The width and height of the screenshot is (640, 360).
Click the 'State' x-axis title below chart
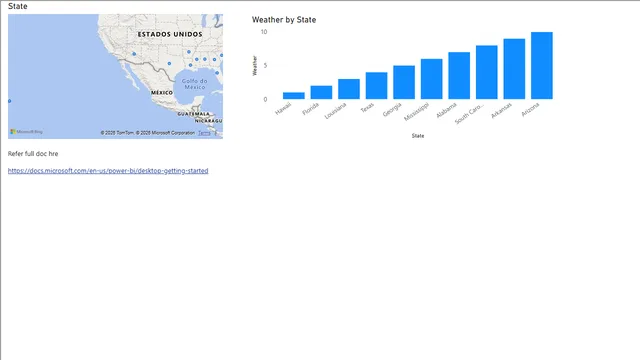pos(418,136)
